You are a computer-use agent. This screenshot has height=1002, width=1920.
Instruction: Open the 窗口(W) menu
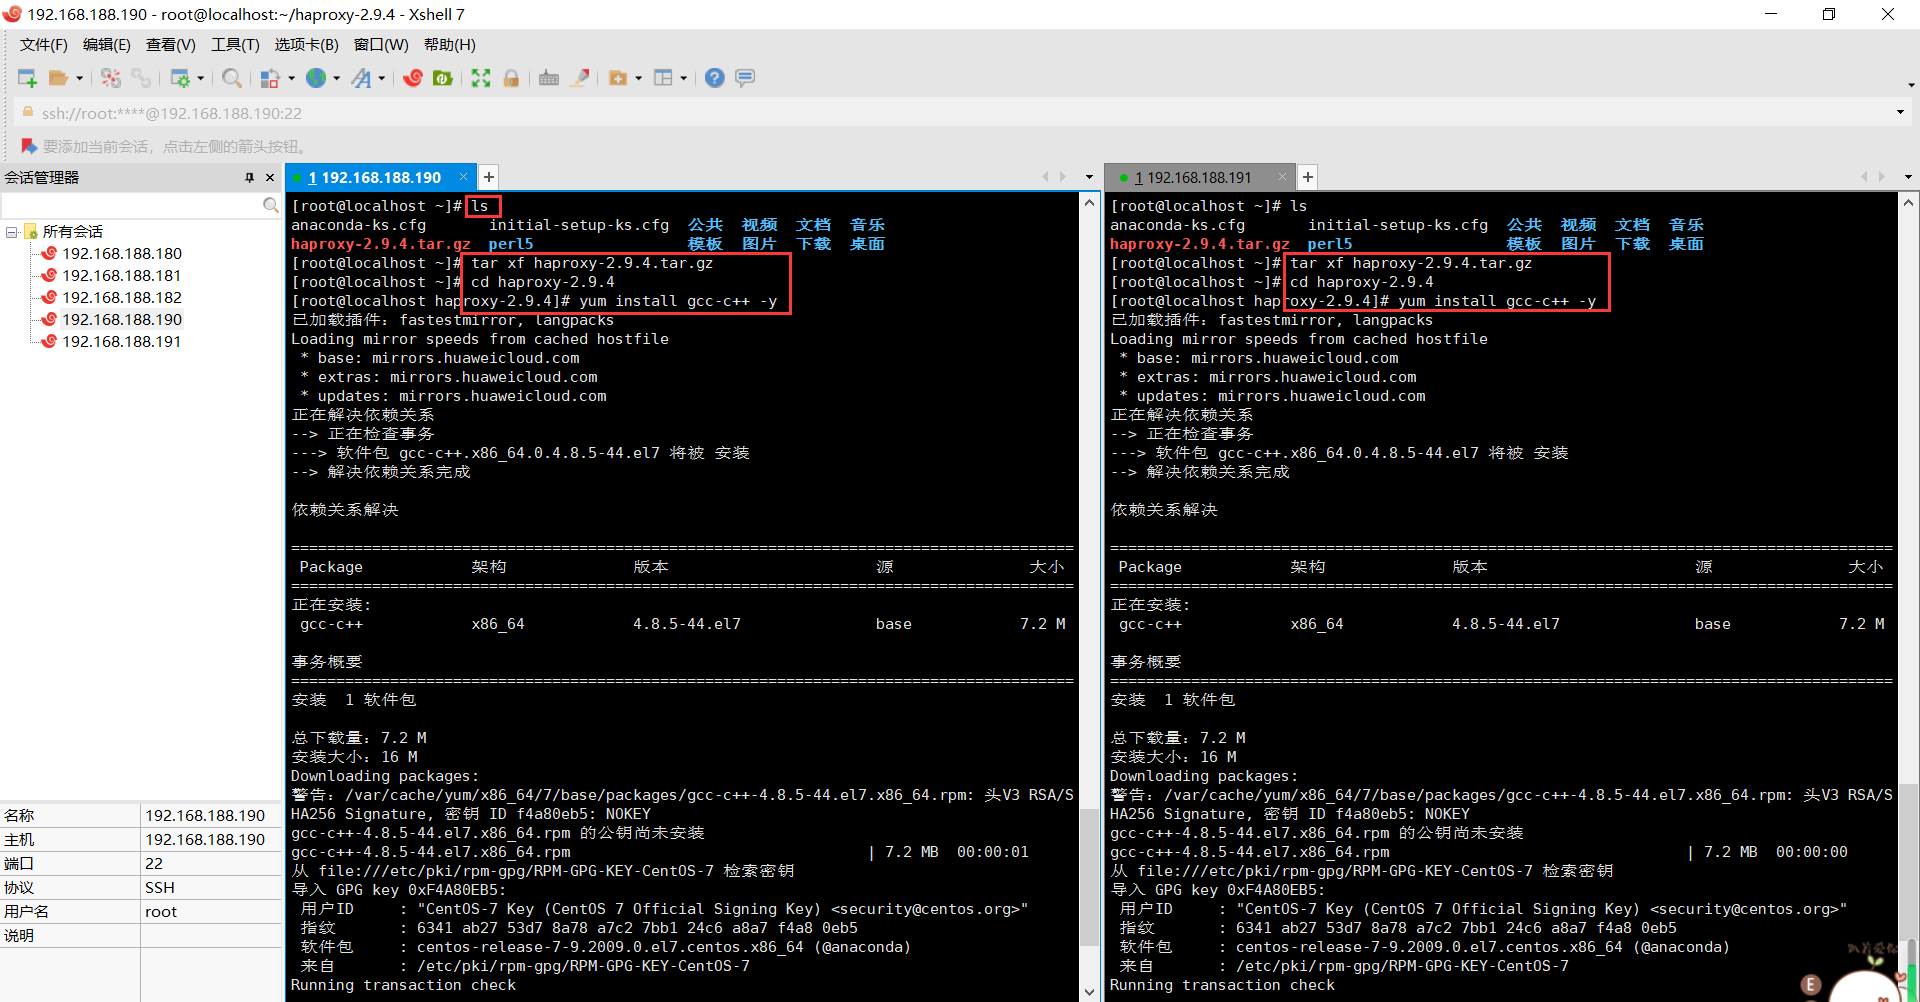381,45
